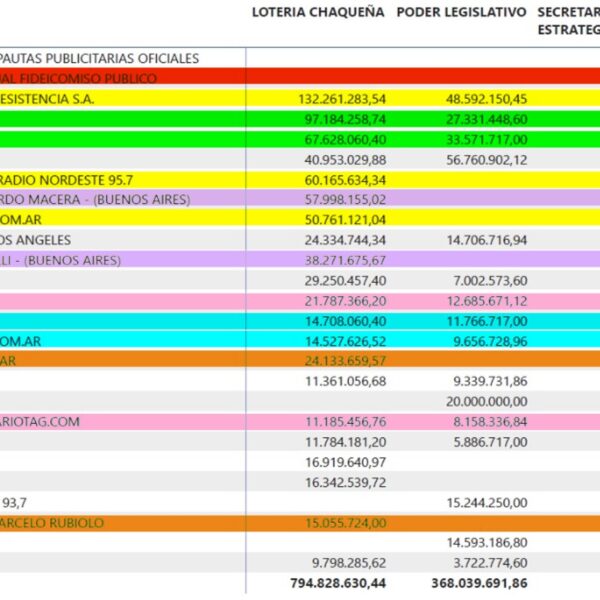The height and width of the screenshot is (600, 600).
Task: Click the RDO MACERA - (BUENOS AIRES) label
Action: coord(95,199)
